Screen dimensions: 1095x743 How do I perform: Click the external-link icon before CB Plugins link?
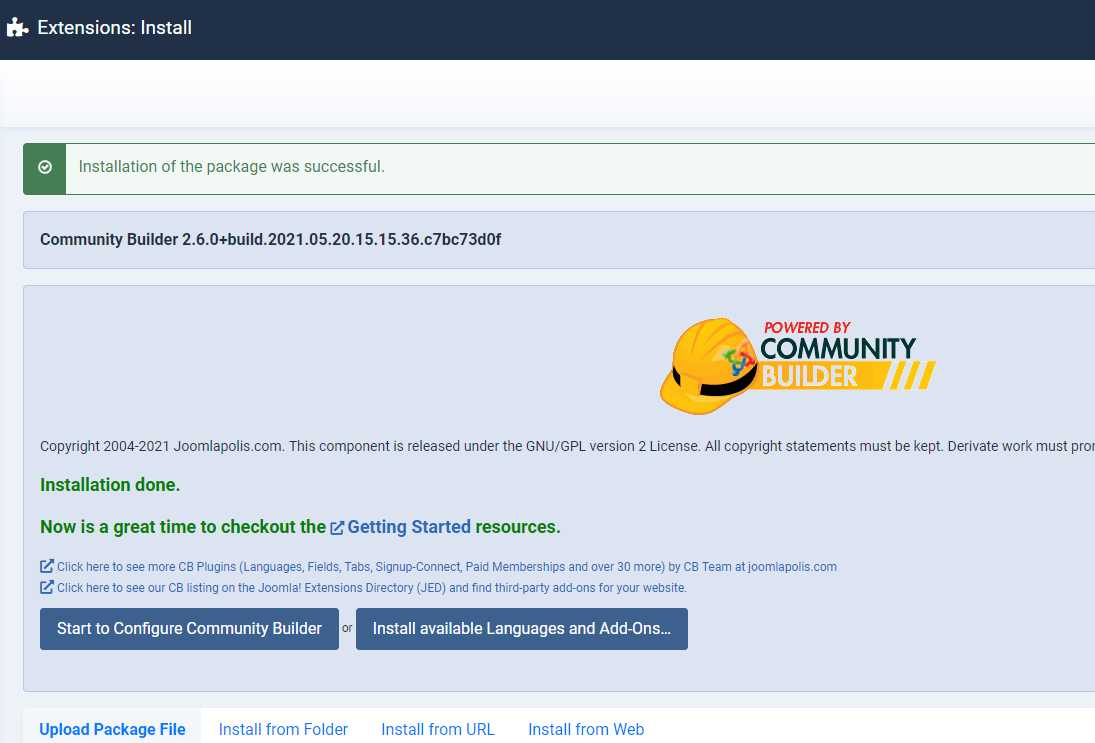click(x=47, y=566)
